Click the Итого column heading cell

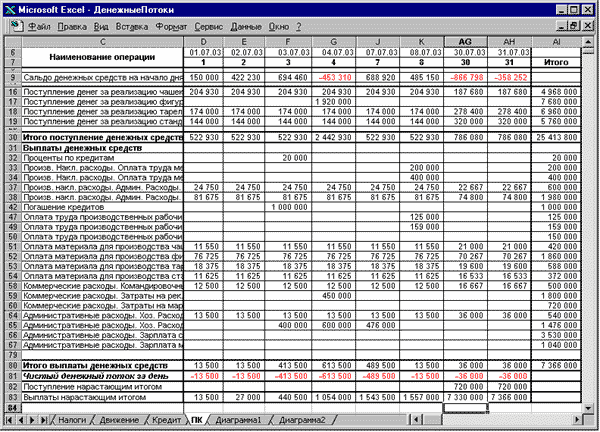pyautogui.click(x=556, y=62)
